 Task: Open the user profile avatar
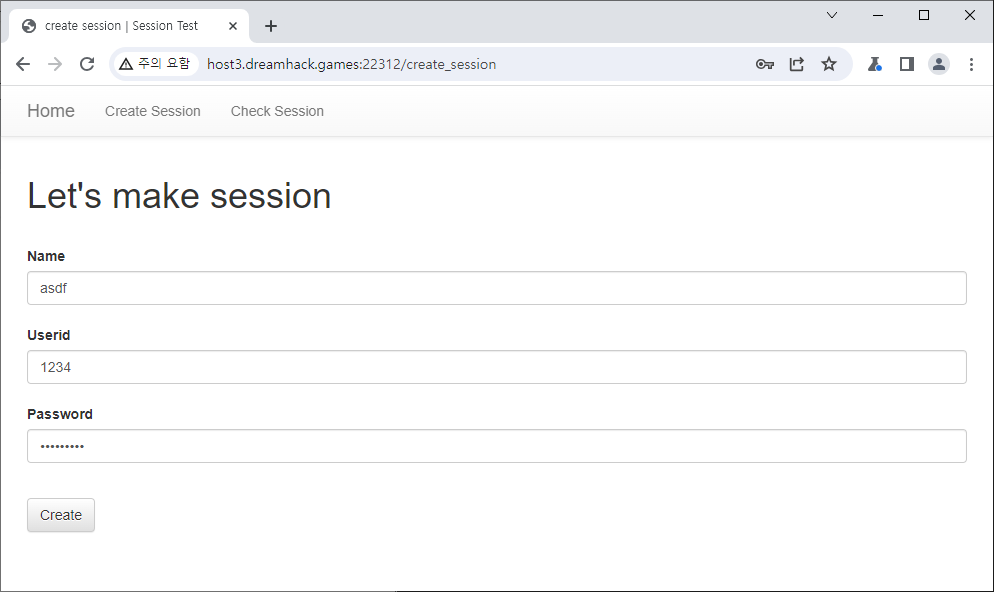pos(939,64)
